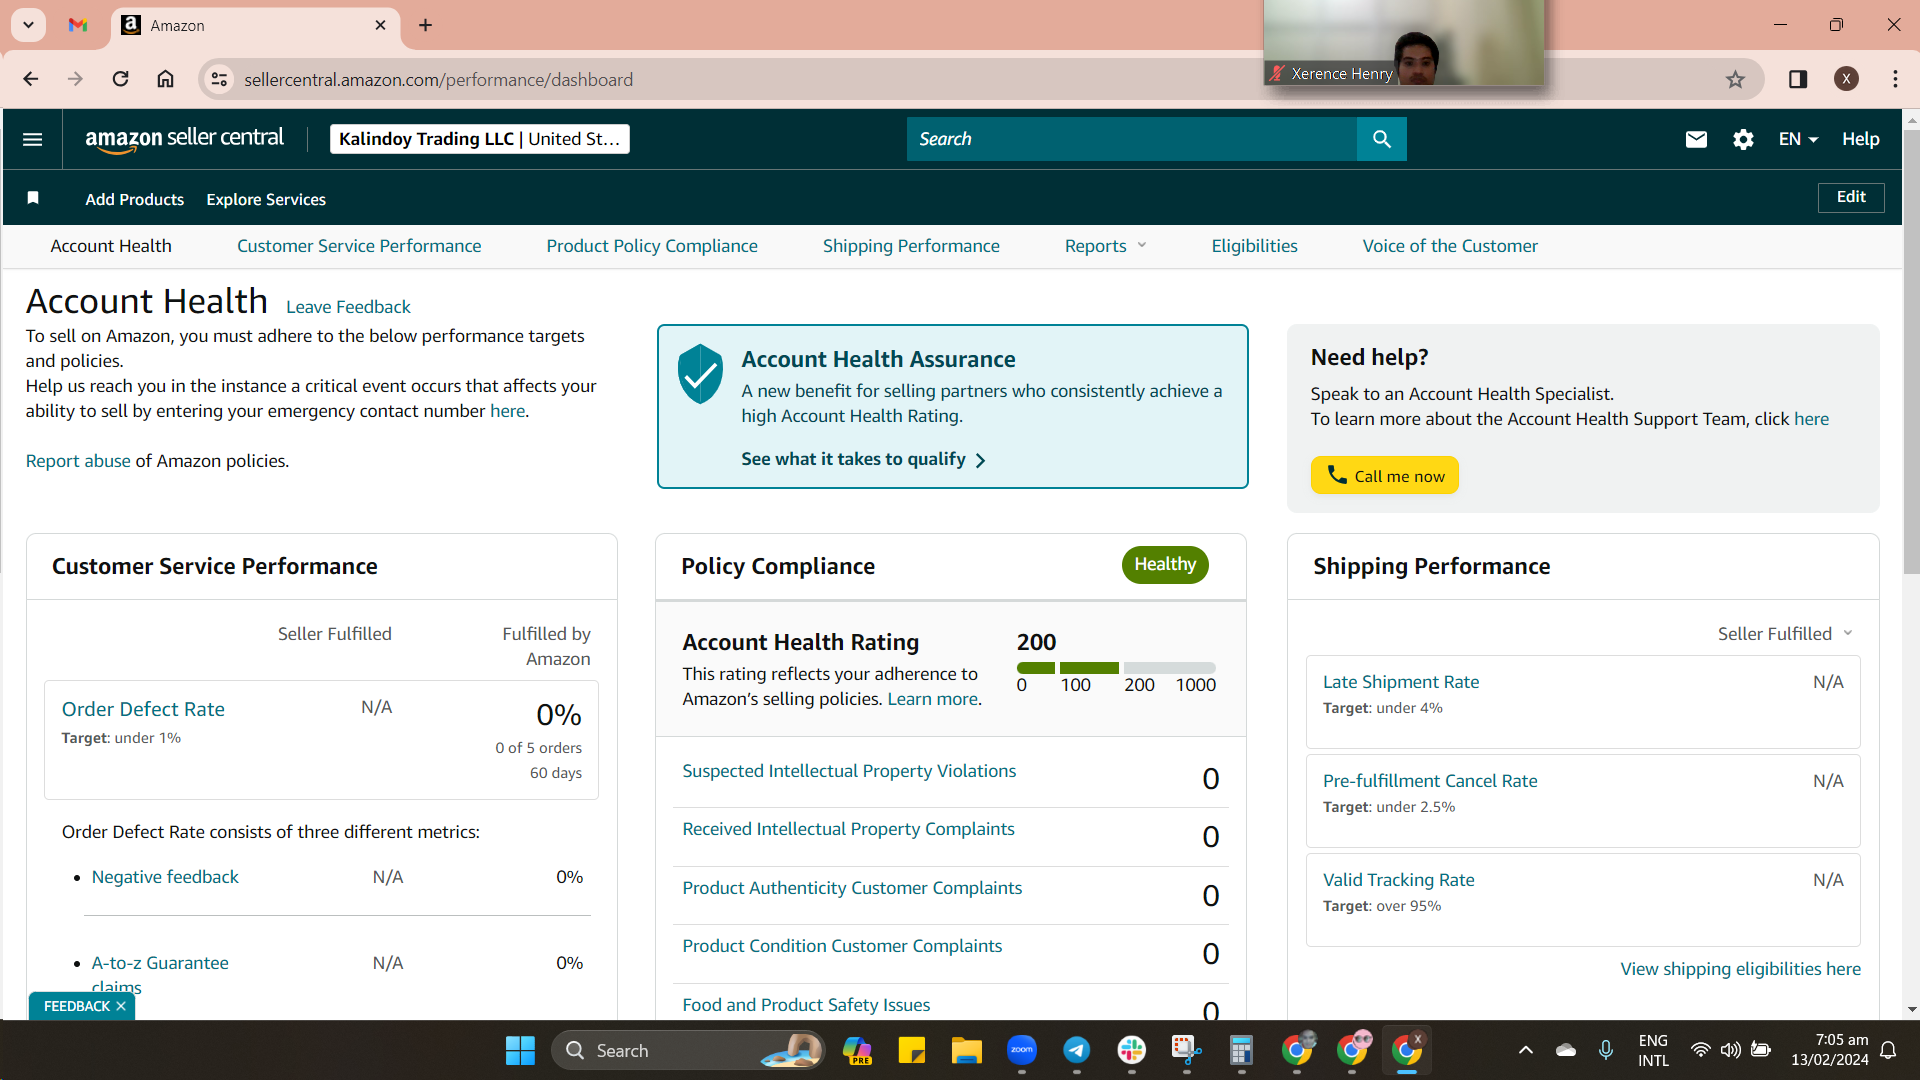Click the Edit button

pyautogui.click(x=1851, y=197)
